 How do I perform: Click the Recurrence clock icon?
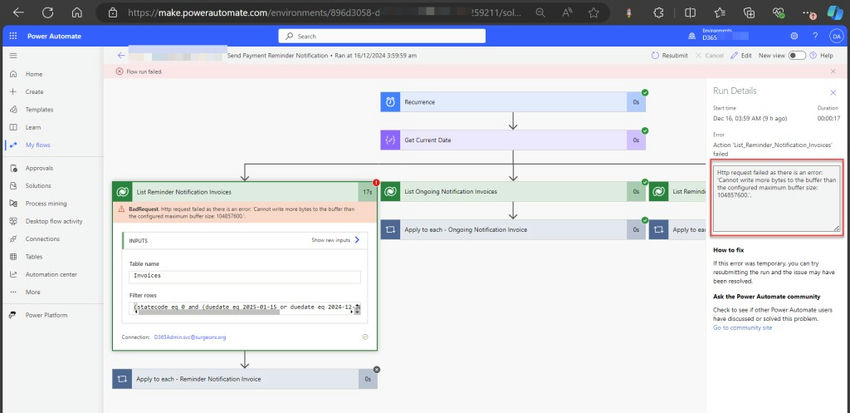[390, 102]
